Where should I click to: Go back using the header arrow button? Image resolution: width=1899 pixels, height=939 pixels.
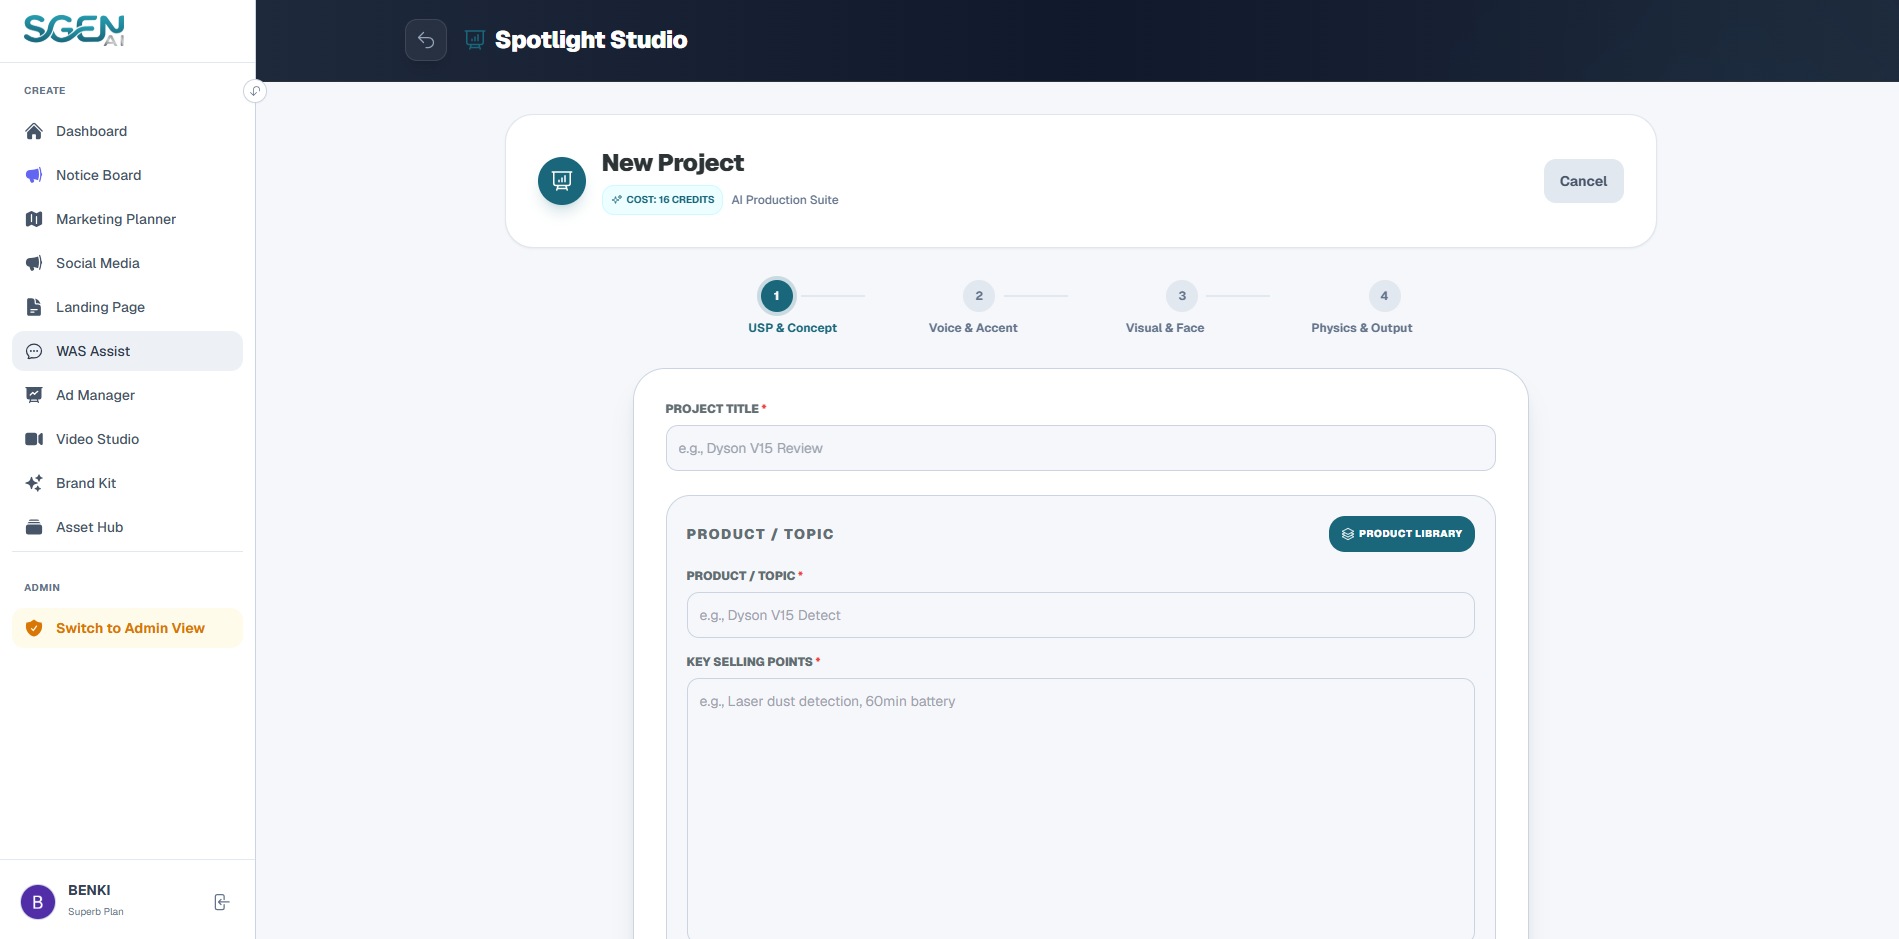[426, 40]
